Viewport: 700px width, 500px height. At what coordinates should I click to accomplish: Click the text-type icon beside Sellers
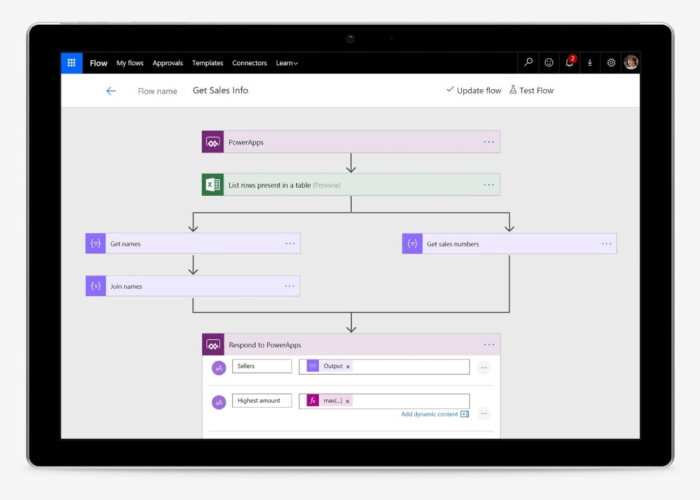219,368
